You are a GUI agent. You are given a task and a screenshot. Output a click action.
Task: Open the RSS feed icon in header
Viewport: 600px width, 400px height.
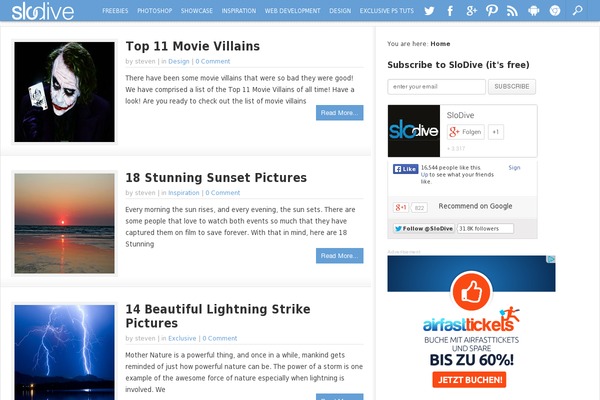[x=512, y=11]
